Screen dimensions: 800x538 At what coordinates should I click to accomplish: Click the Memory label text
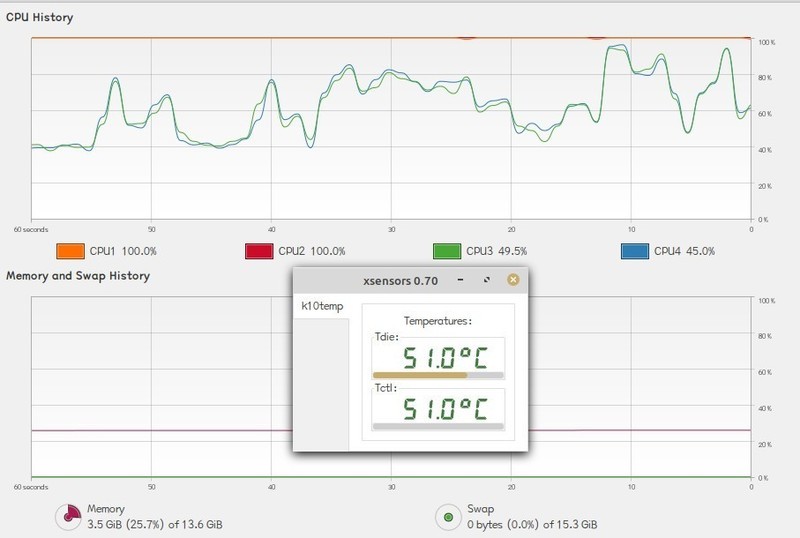(106, 509)
